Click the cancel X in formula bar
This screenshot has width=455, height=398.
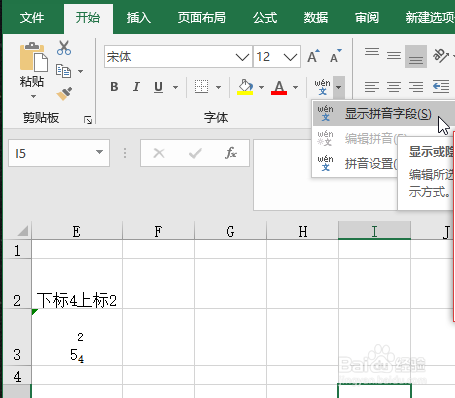point(159,153)
